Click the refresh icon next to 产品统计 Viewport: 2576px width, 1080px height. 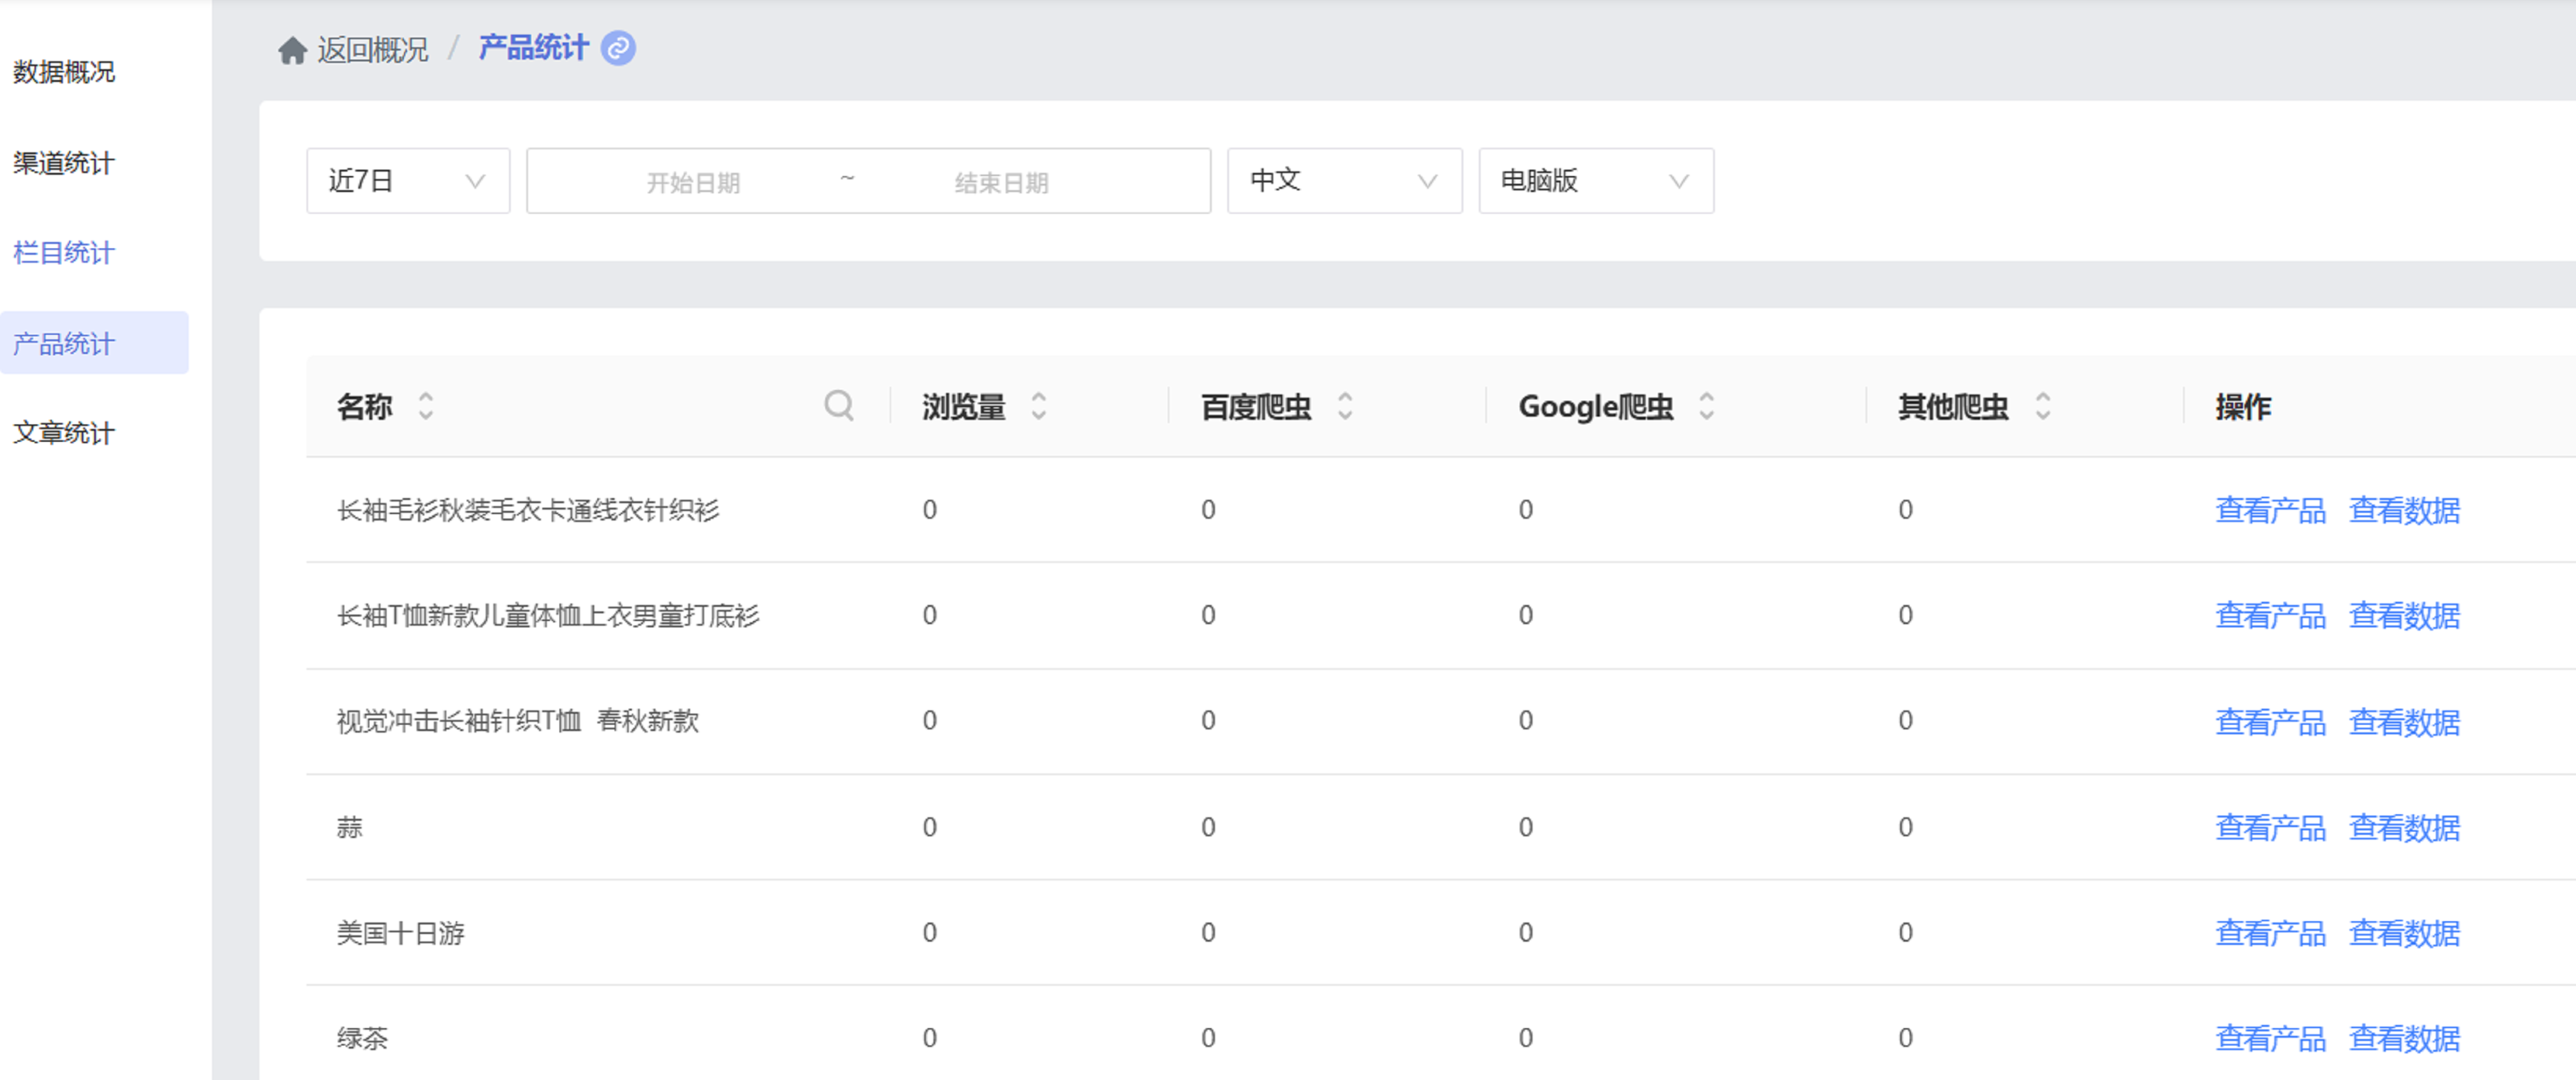pyautogui.click(x=618, y=48)
